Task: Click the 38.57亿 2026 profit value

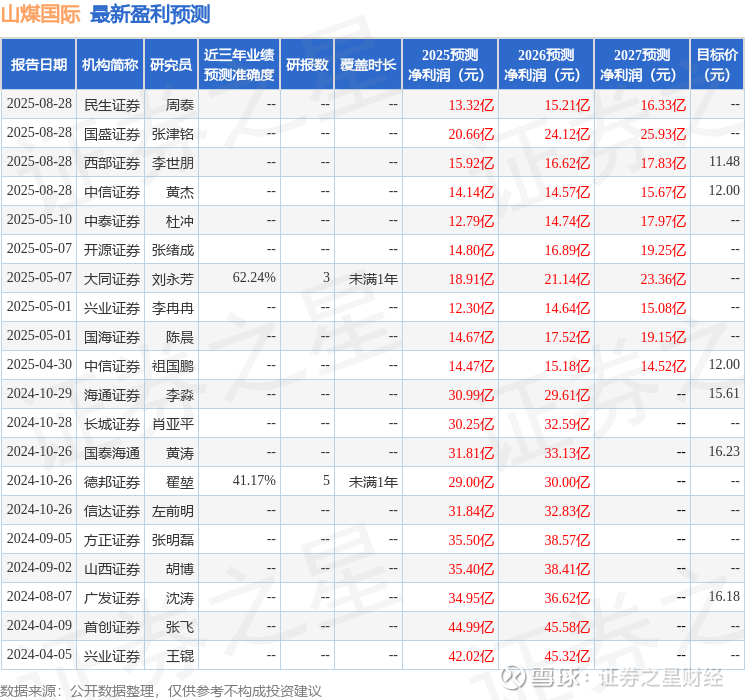Action: pos(567,540)
